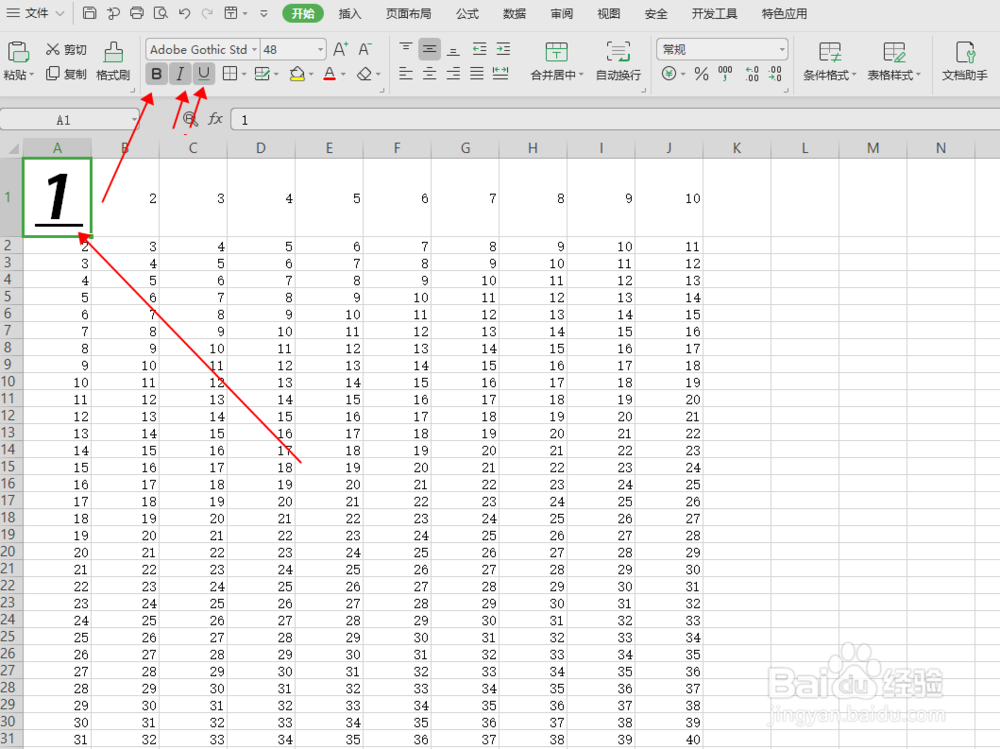Click the Redo arrow icon
The image size is (1000, 749).
point(207,13)
